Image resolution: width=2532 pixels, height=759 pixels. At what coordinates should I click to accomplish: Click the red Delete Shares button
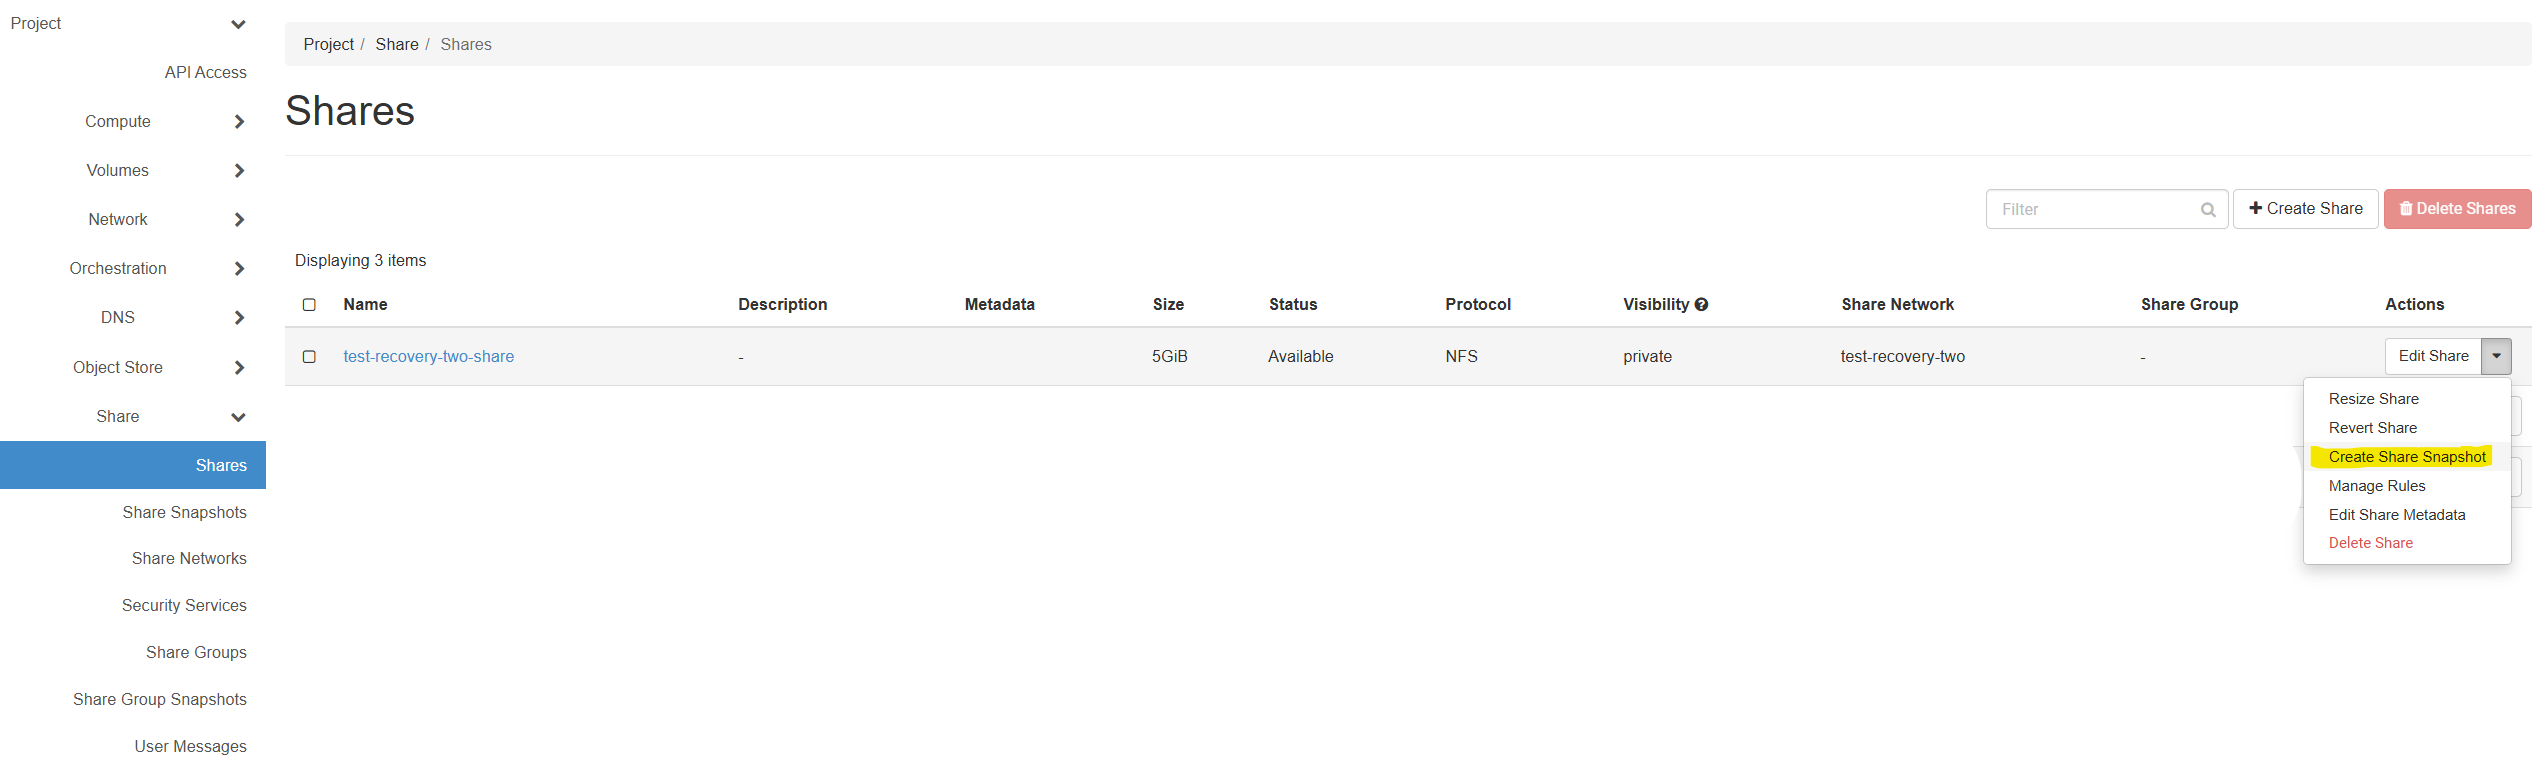[x=2457, y=209]
